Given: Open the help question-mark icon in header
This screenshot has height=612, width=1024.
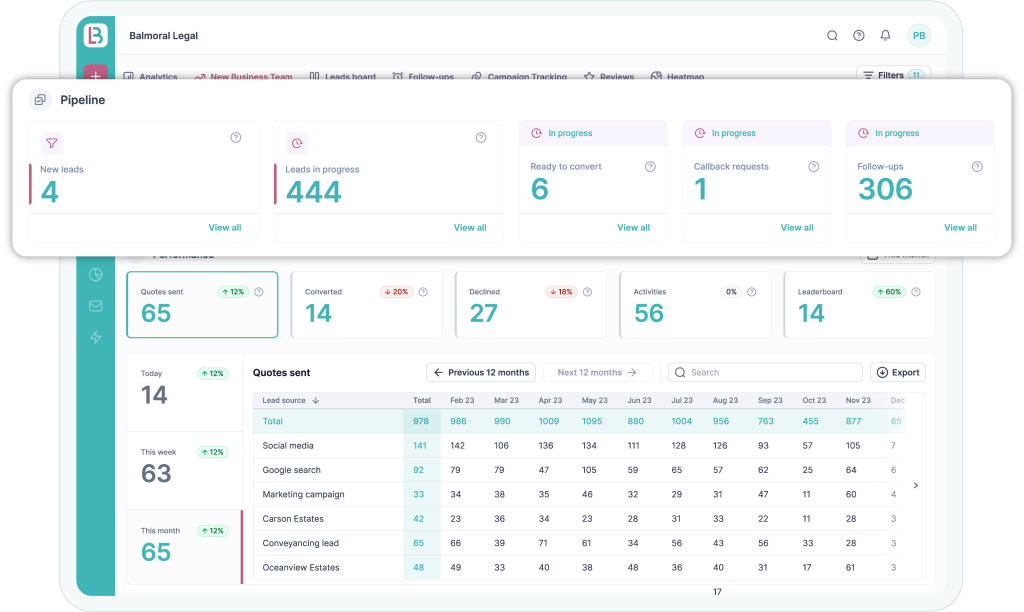Looking at the screenshot, I should click(859, 36).
